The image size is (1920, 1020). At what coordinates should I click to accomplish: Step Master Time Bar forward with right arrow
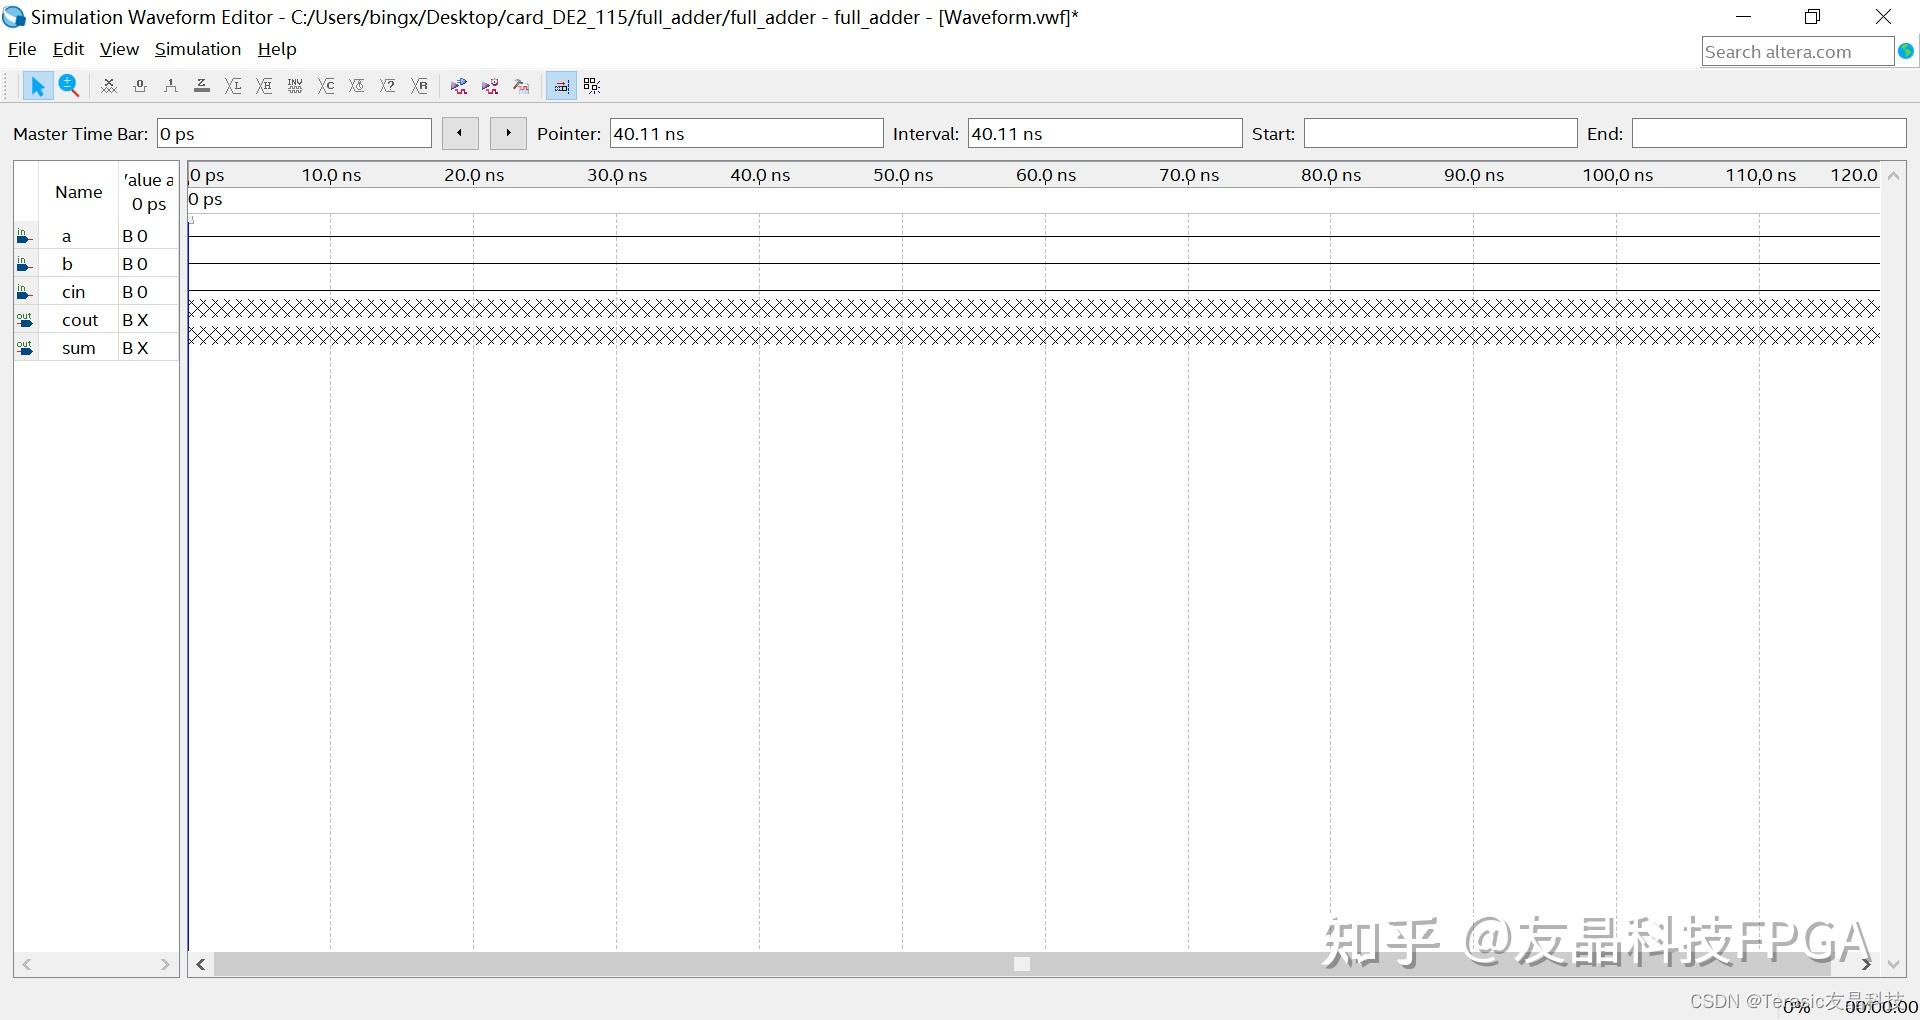pyautogui.click(x=508, y=132)
